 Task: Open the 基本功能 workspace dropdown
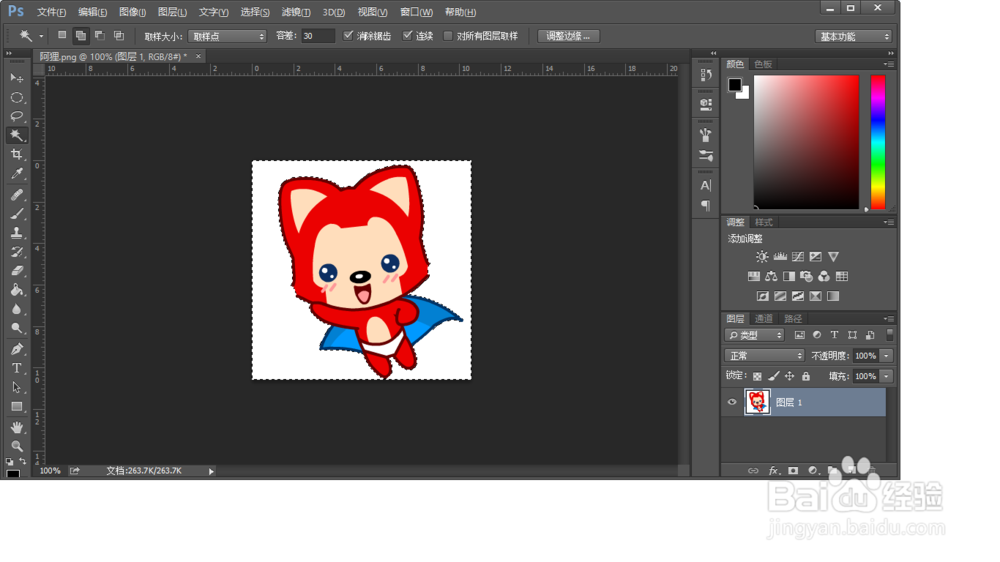pos(853,36)
